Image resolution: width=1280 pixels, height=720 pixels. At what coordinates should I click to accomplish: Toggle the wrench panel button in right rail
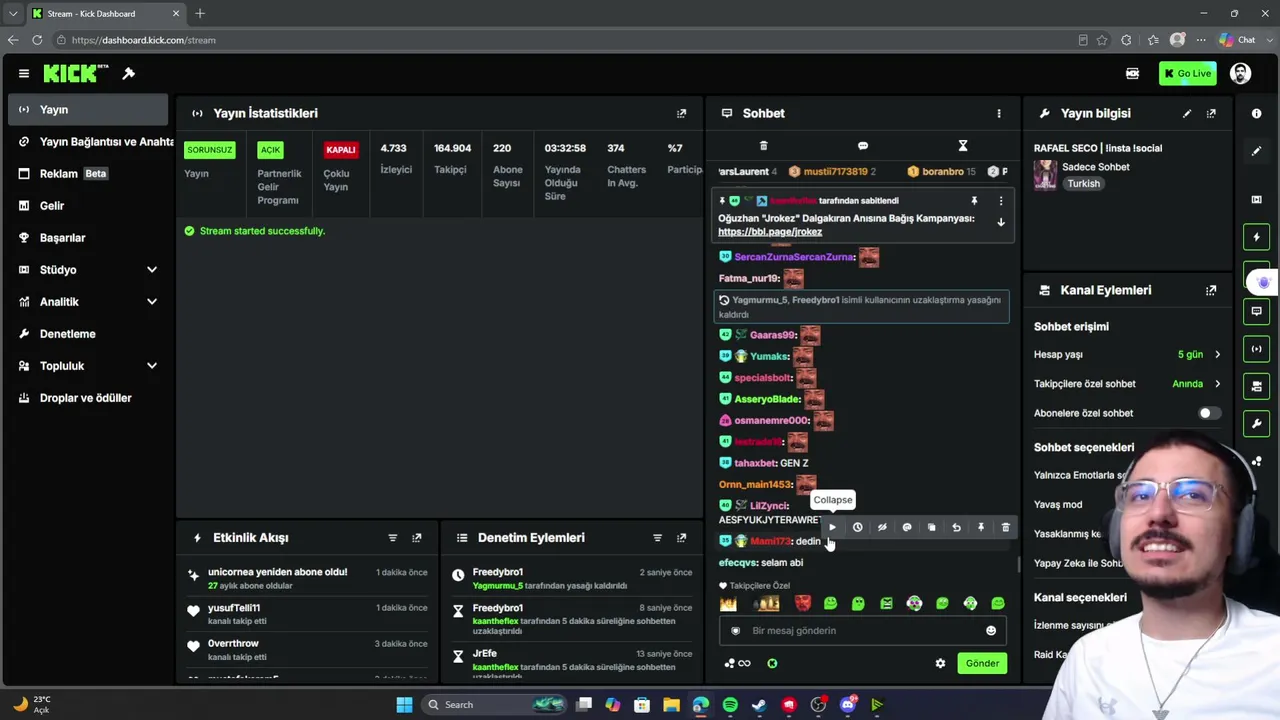(1257, 423)
